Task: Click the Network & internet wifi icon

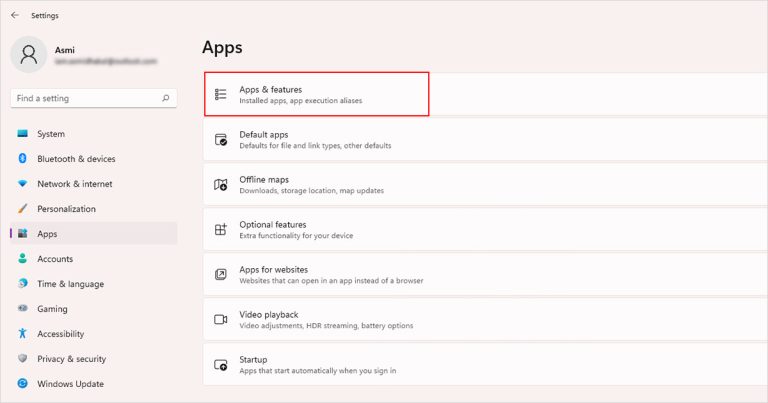Action: click(x=22, y=184)
